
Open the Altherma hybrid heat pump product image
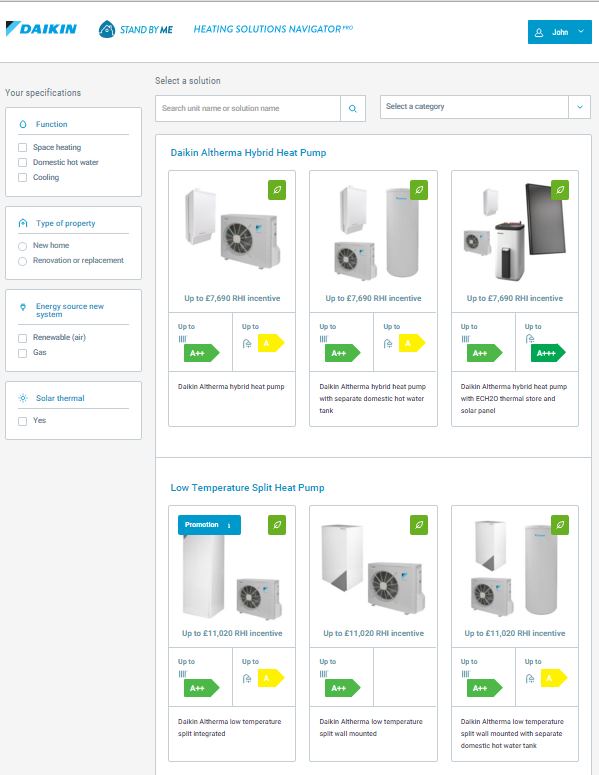(x=232, y=230)
